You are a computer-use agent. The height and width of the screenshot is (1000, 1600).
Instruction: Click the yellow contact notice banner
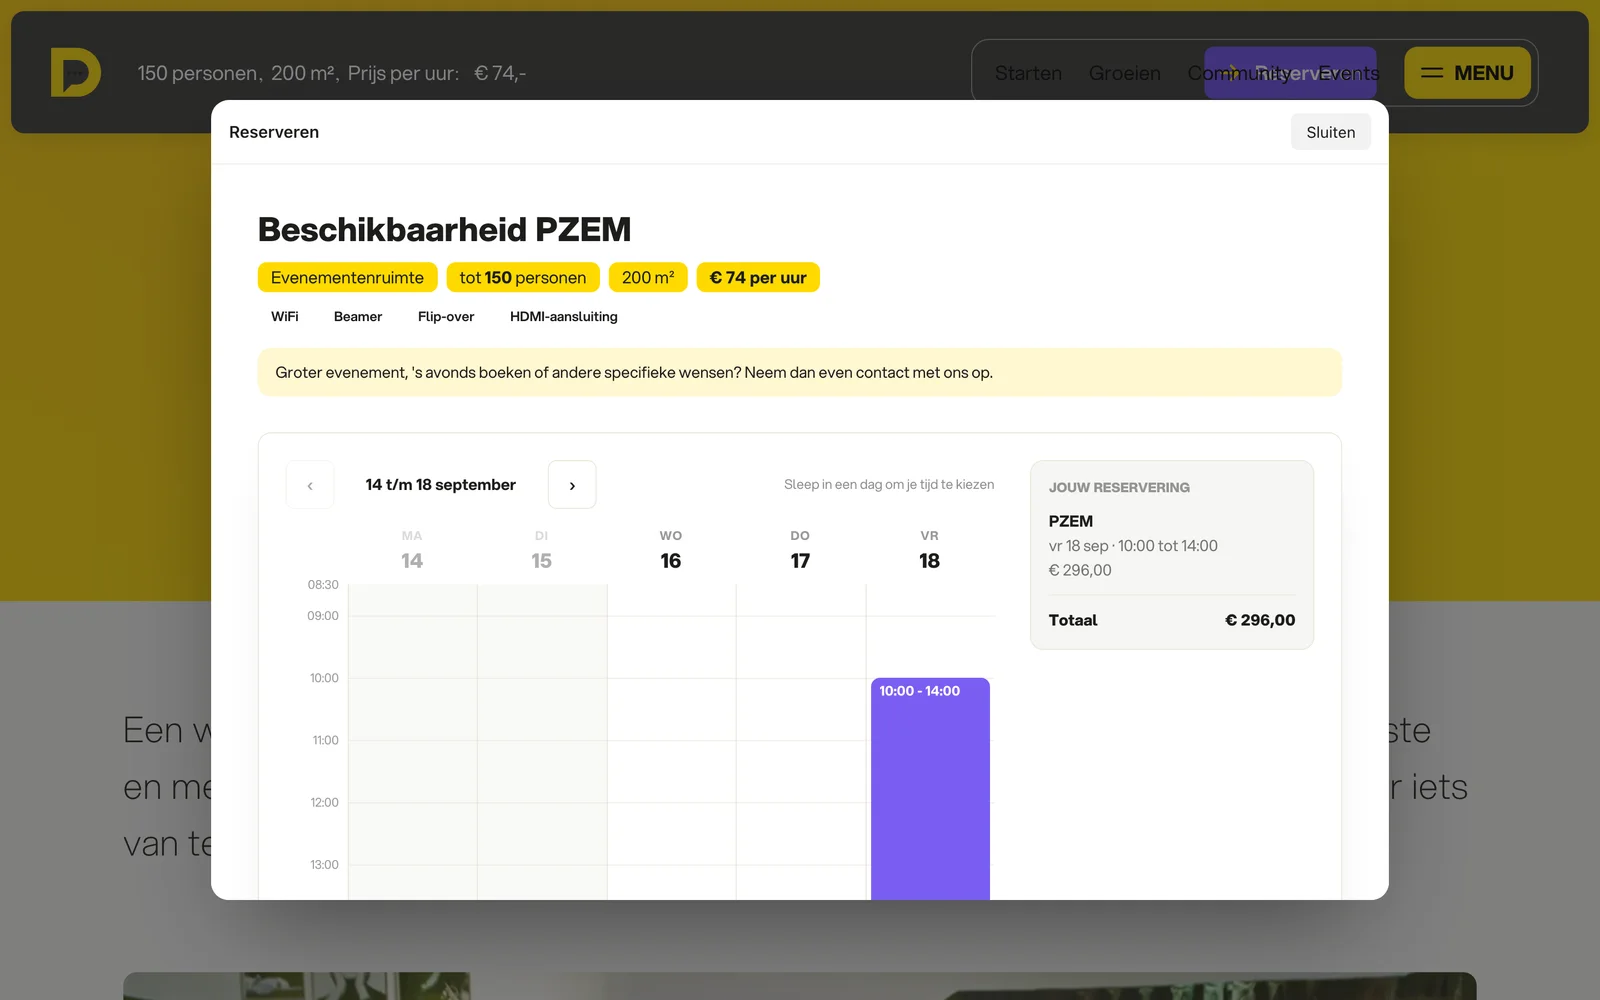tap(800, 372)
